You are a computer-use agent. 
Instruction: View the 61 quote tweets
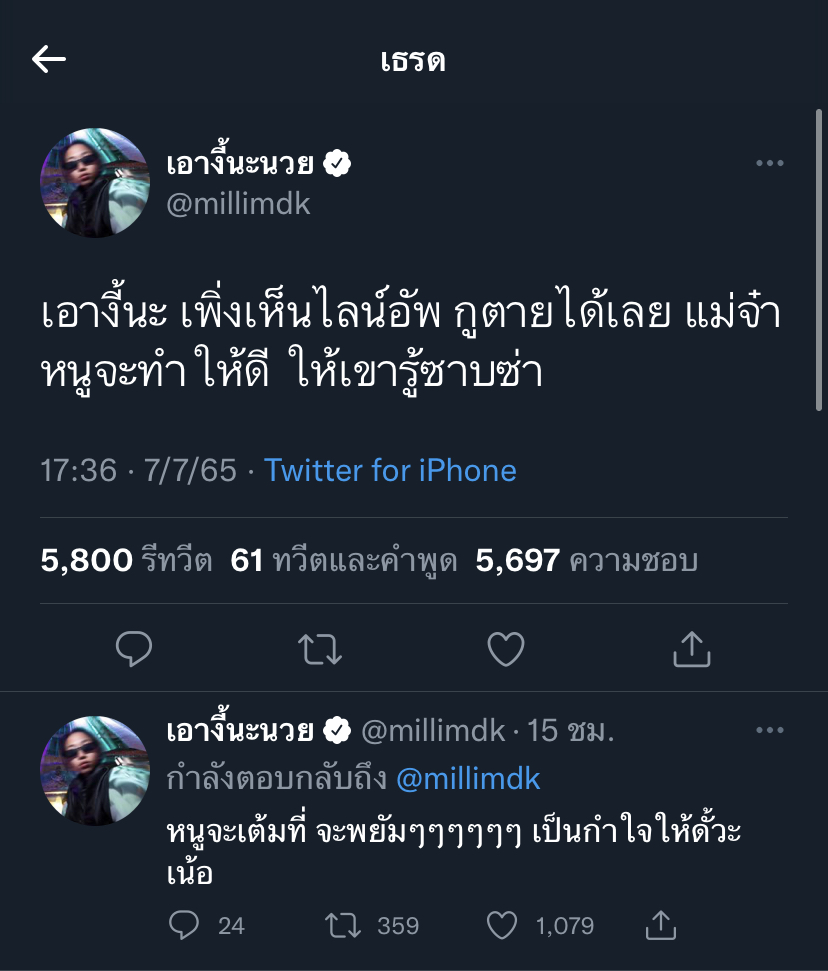tap(343, 561)
